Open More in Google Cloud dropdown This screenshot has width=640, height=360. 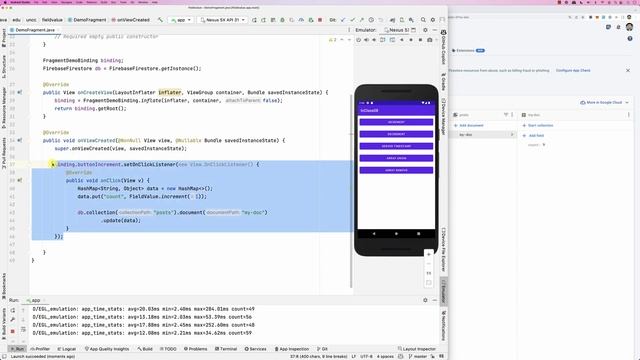point(604,102)
